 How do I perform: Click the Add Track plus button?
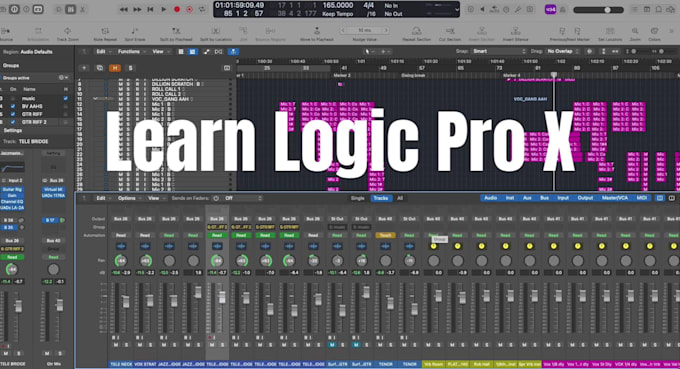84,68
